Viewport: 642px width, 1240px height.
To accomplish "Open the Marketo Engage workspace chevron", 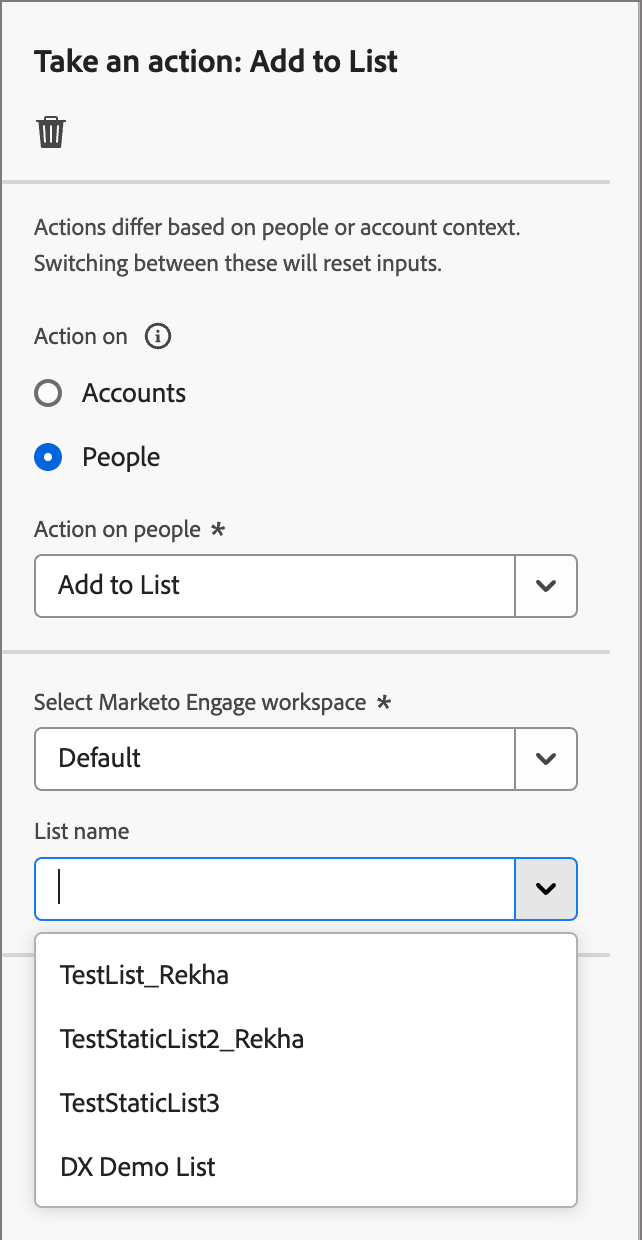I will pyautogui.click(x=545, y=758).
